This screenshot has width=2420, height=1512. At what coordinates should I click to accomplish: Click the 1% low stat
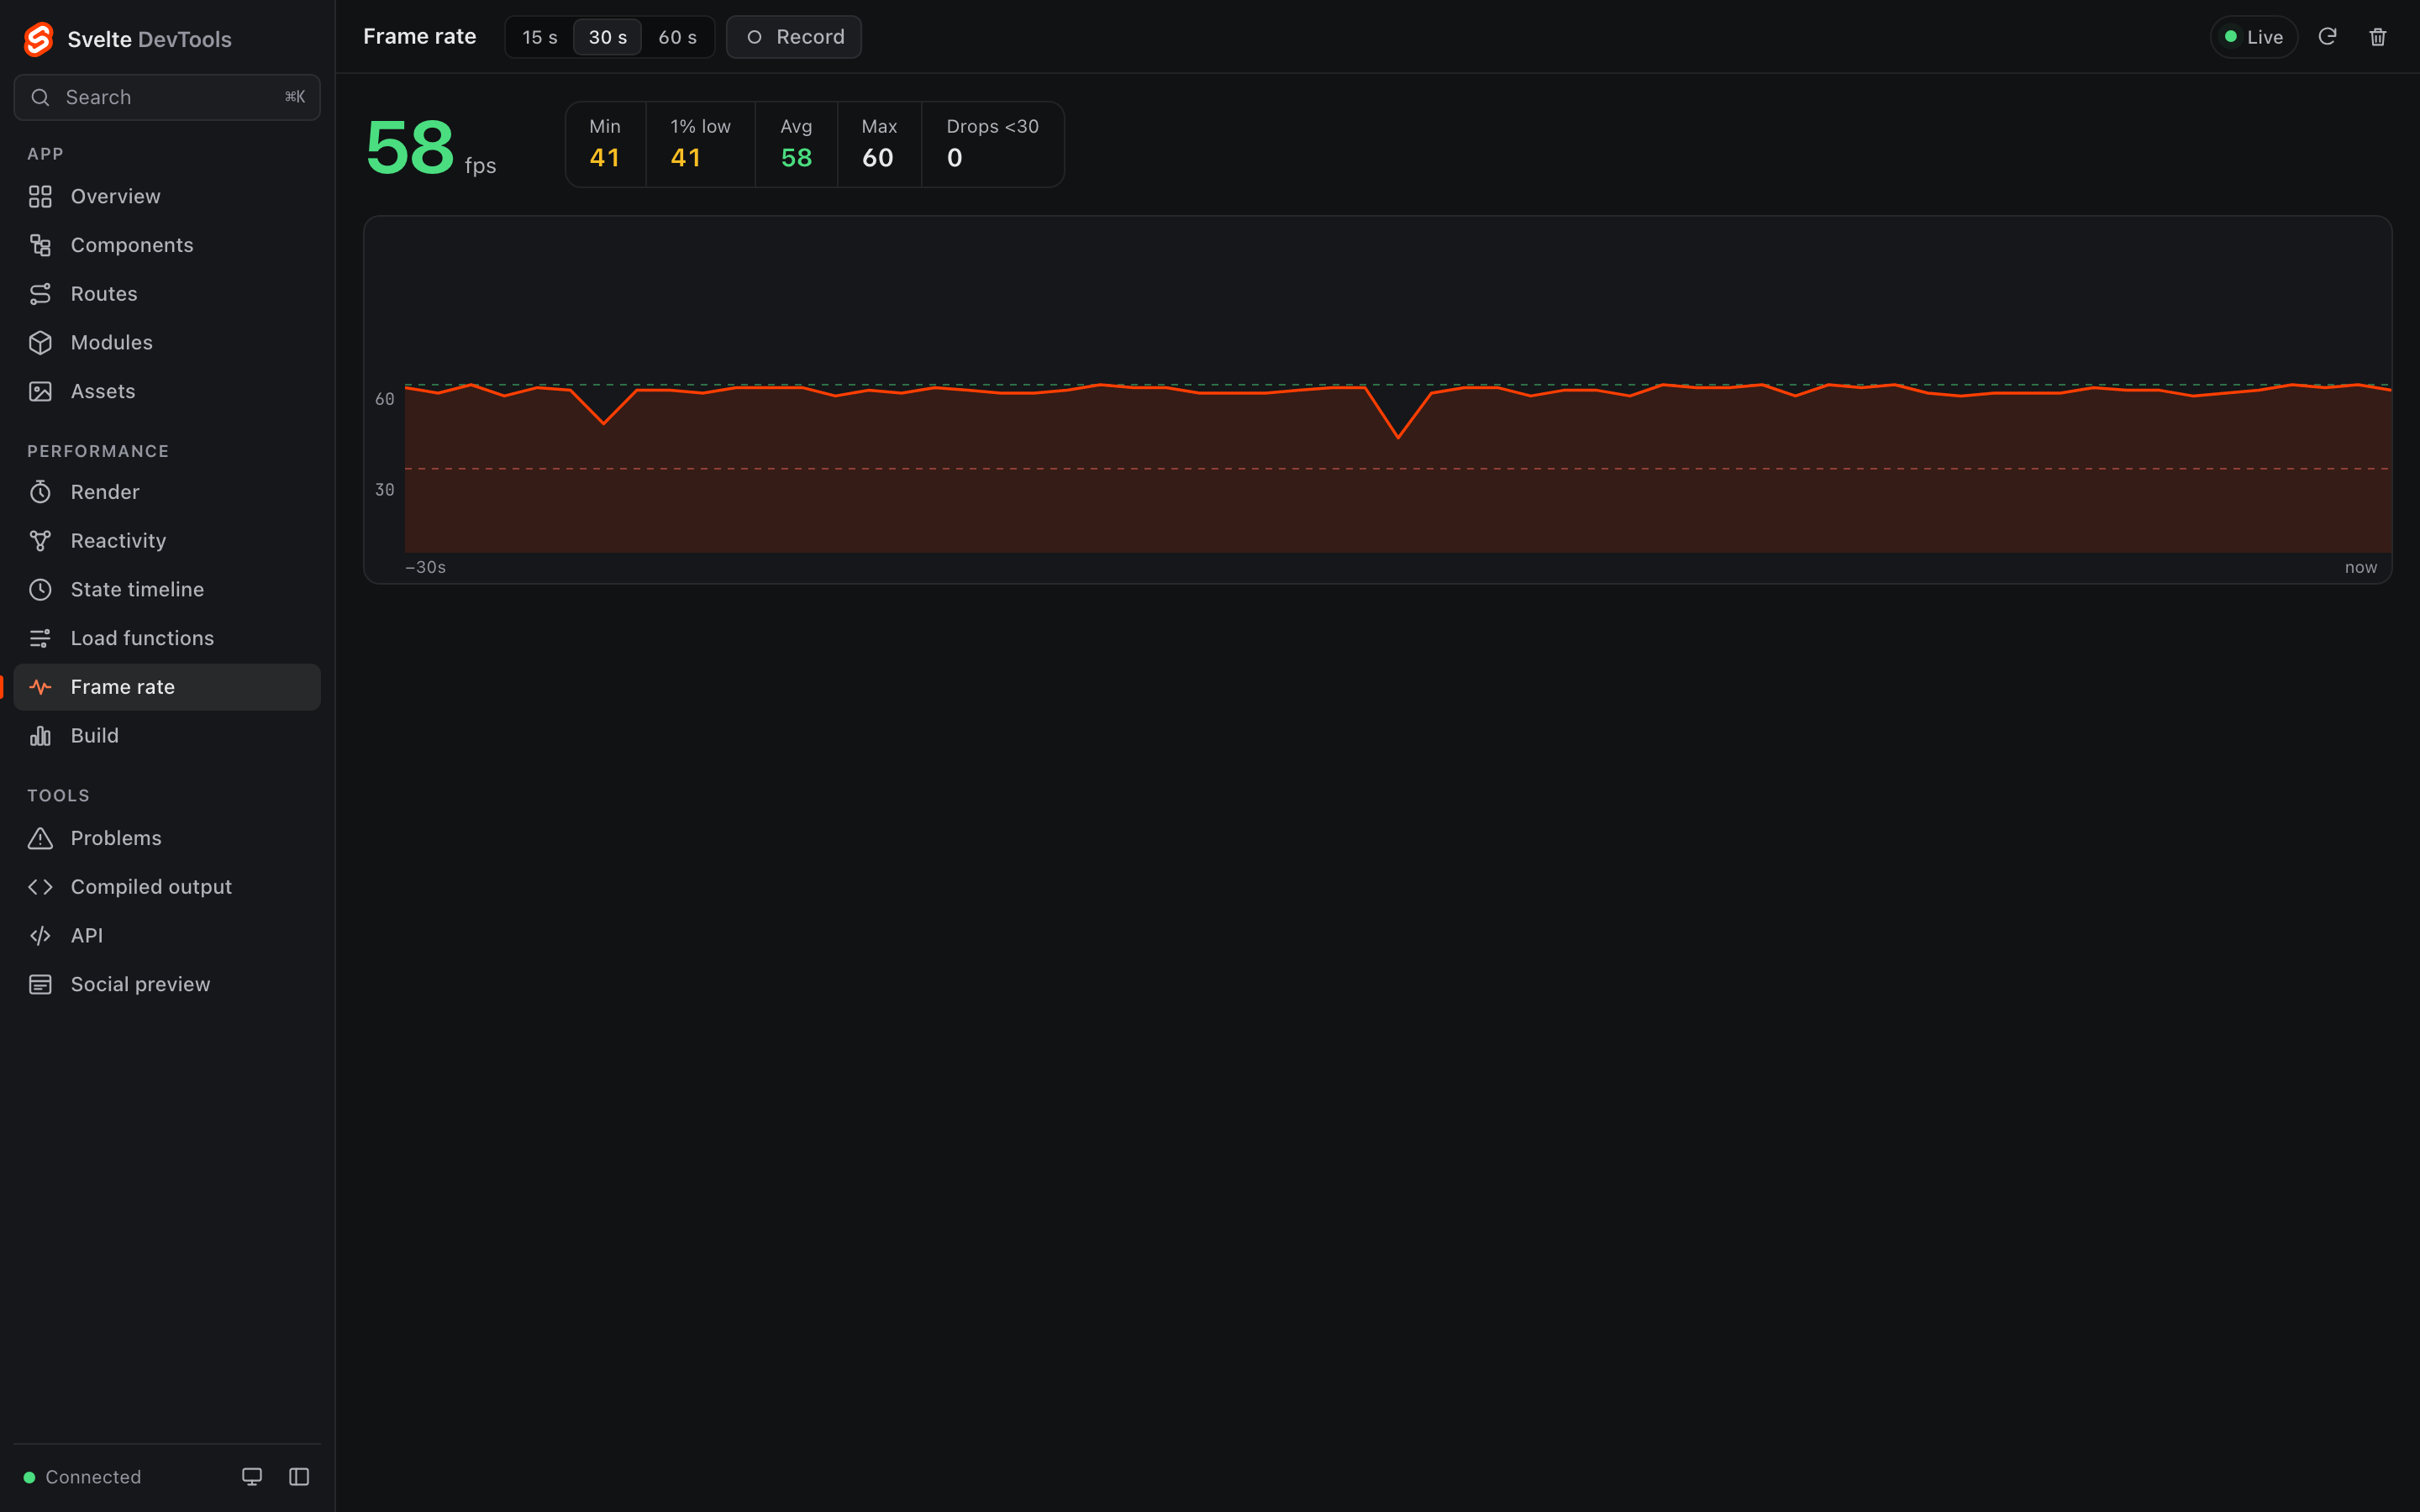700,144
